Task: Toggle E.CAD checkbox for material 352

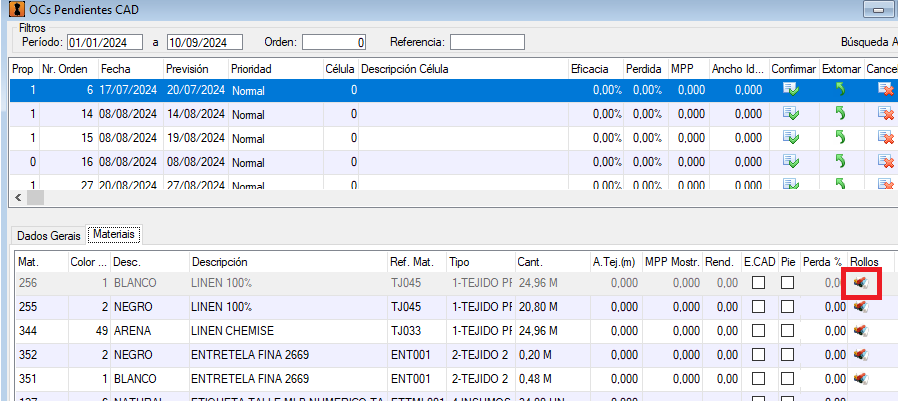Action: (x=758, y=355)
